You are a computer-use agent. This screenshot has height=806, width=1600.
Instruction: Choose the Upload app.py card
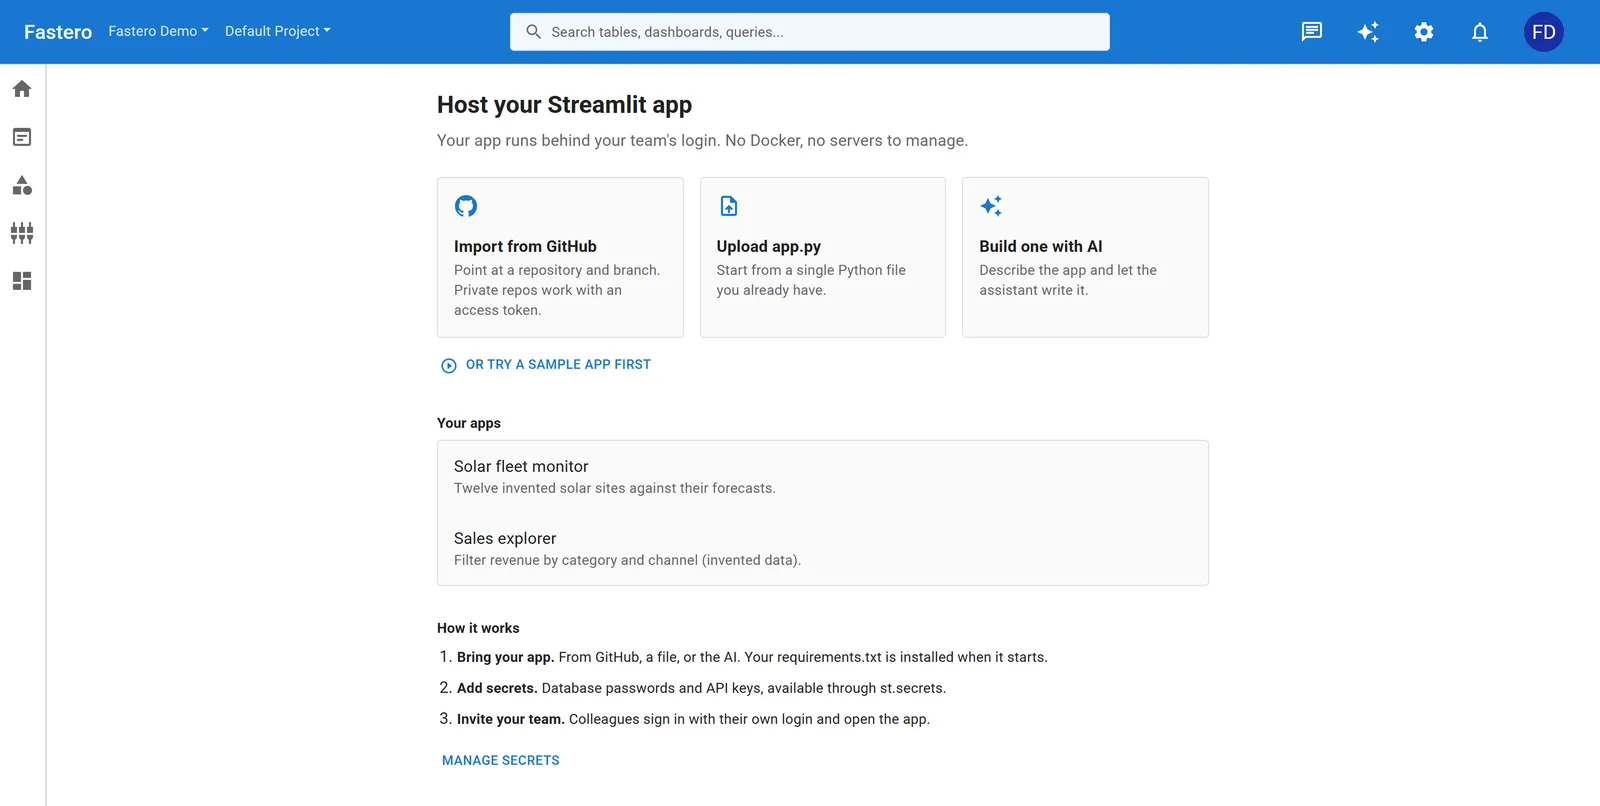(x=823, y=257)
